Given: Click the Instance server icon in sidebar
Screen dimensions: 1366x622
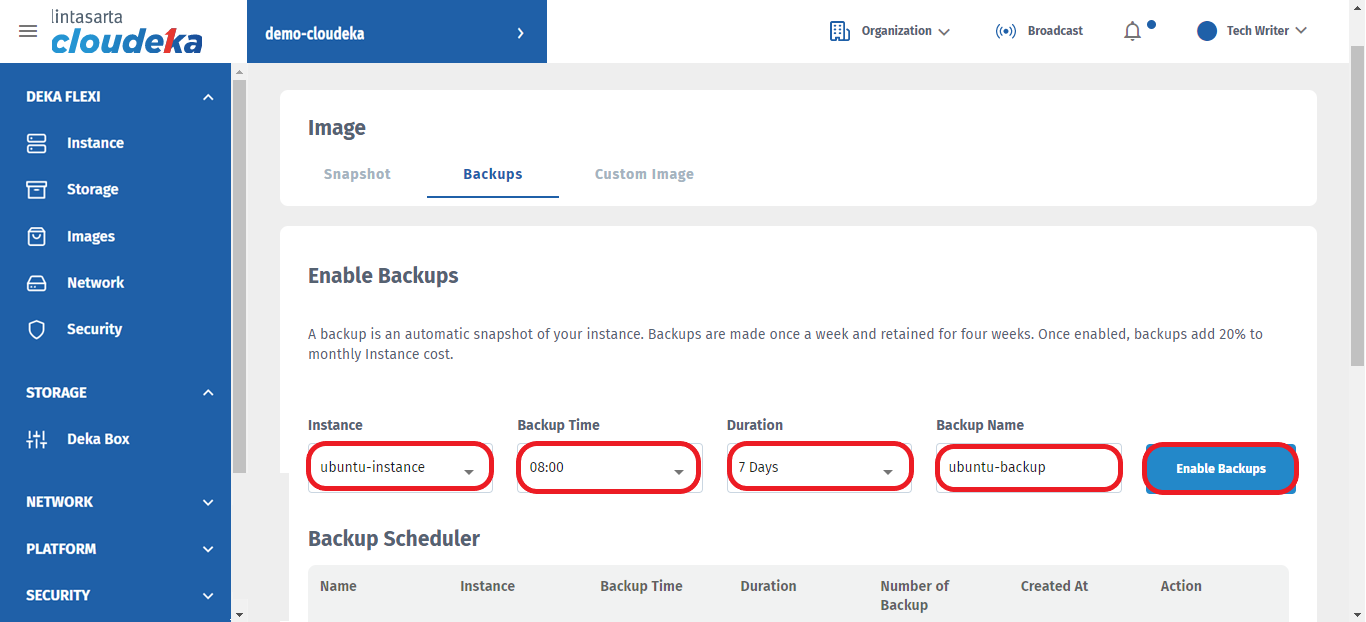Looking at the screenshot, I should coord(37,143).
